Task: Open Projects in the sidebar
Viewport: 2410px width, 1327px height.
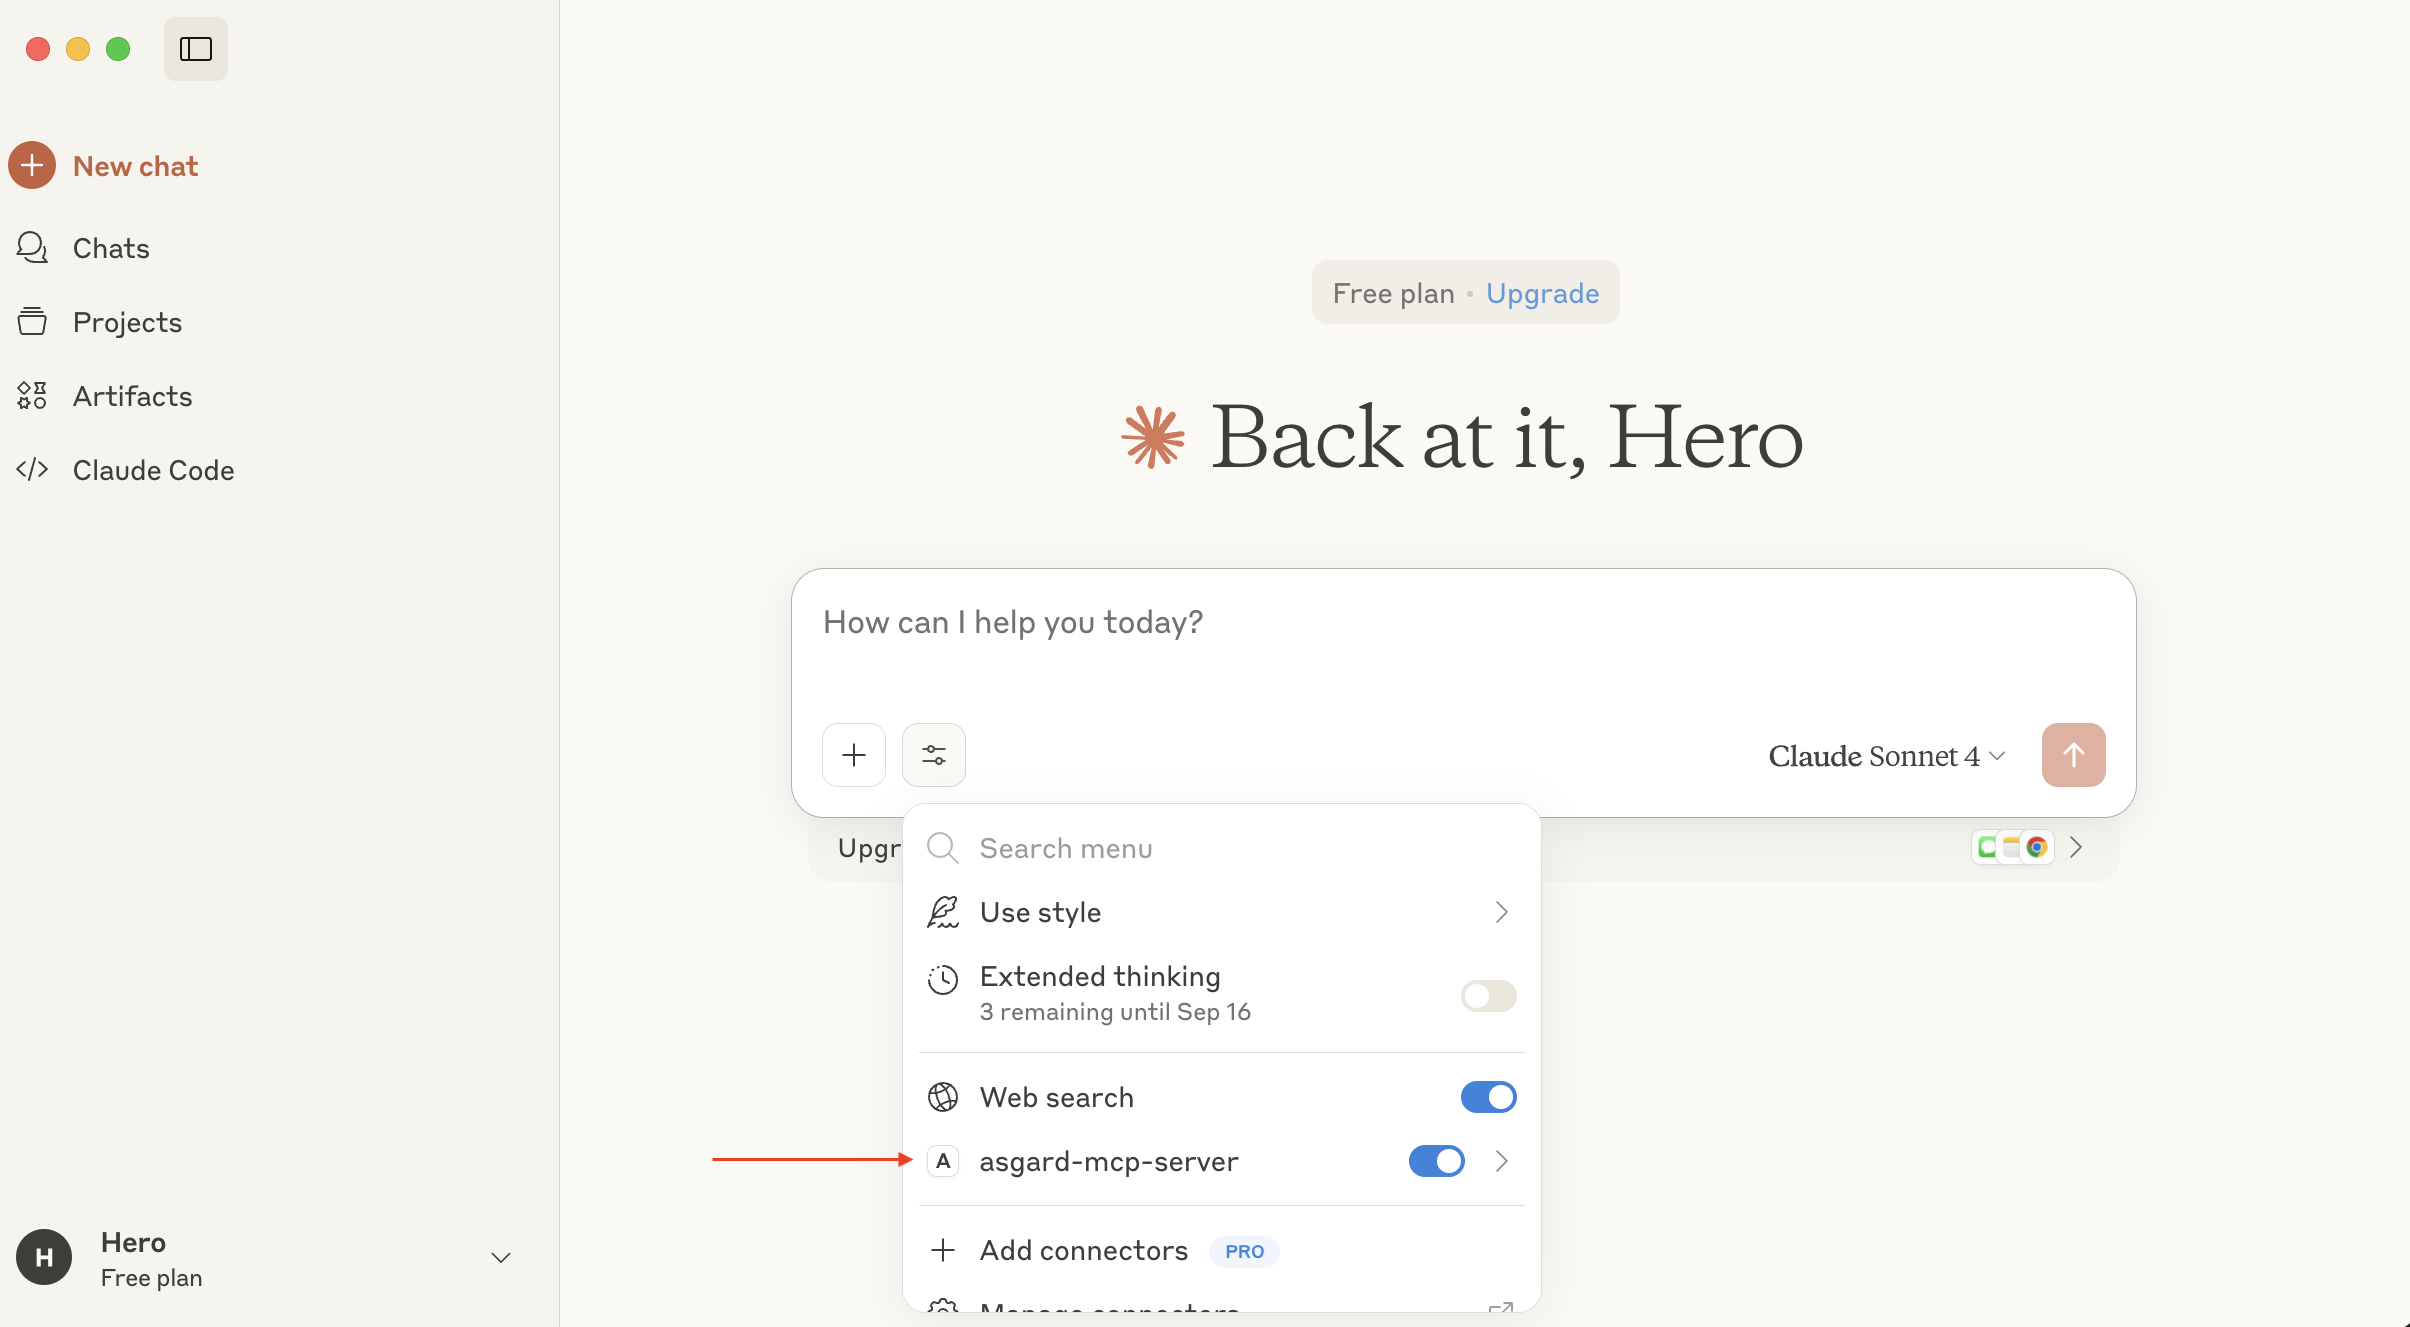Action: (x=127, y=322)
